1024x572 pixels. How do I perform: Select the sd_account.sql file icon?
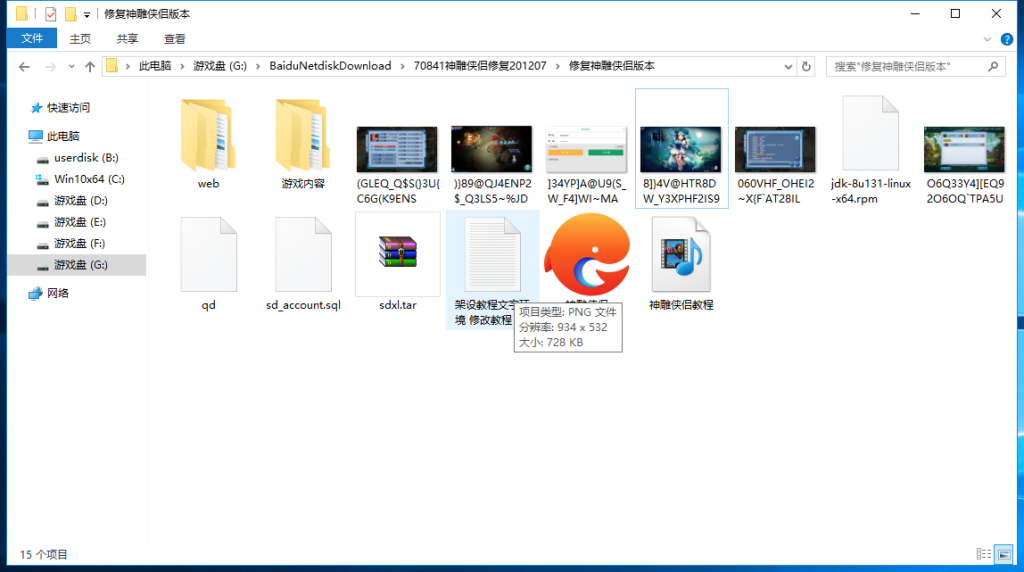pyautogui.click(x=303, y=255)
